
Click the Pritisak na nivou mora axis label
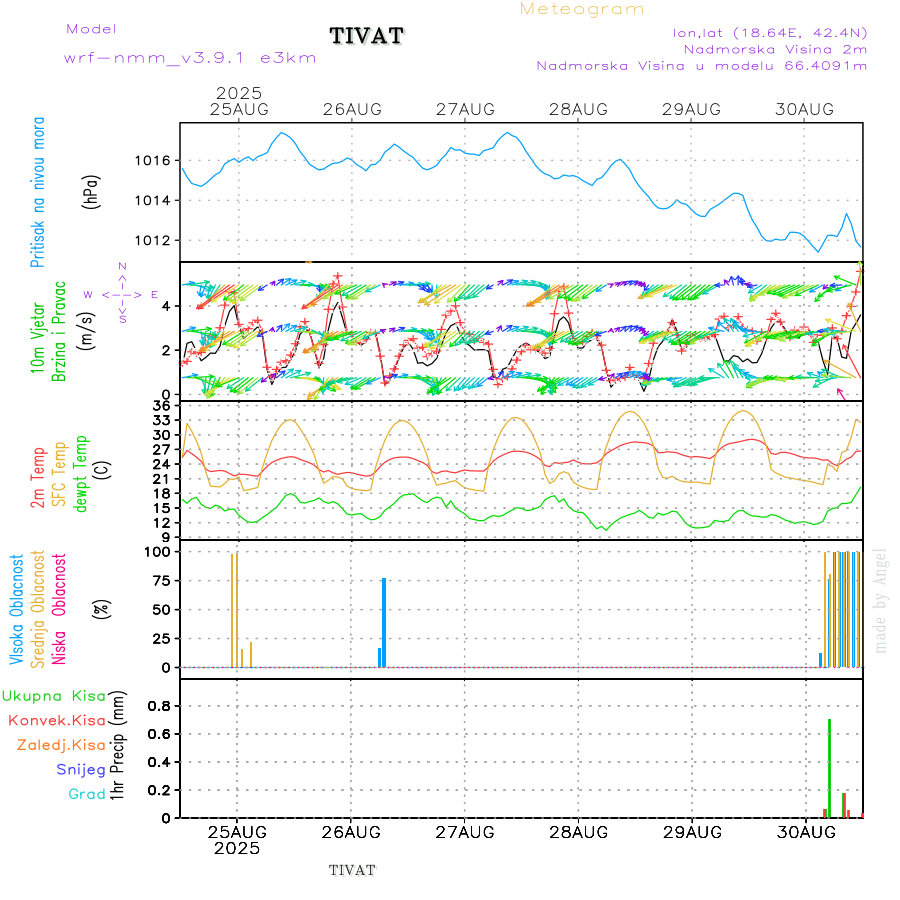[38, 191]
